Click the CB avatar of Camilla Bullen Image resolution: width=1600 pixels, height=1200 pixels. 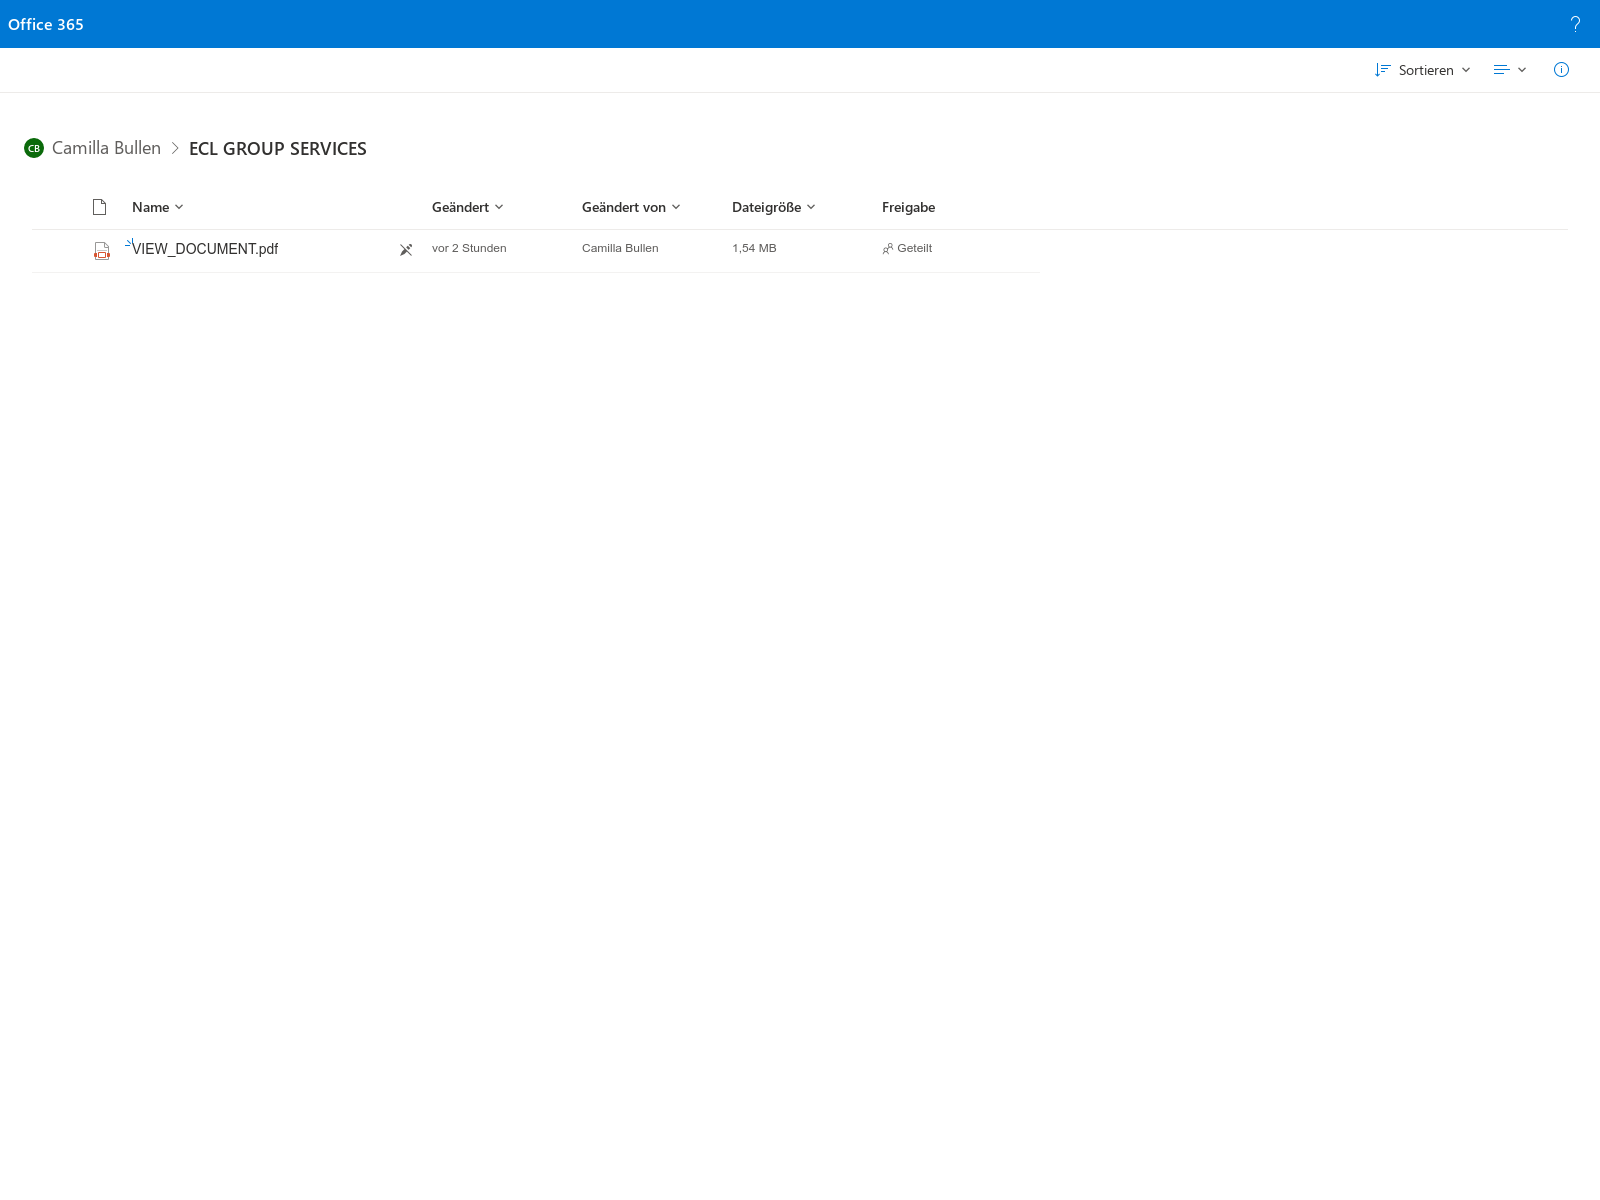tap(34, 148)
